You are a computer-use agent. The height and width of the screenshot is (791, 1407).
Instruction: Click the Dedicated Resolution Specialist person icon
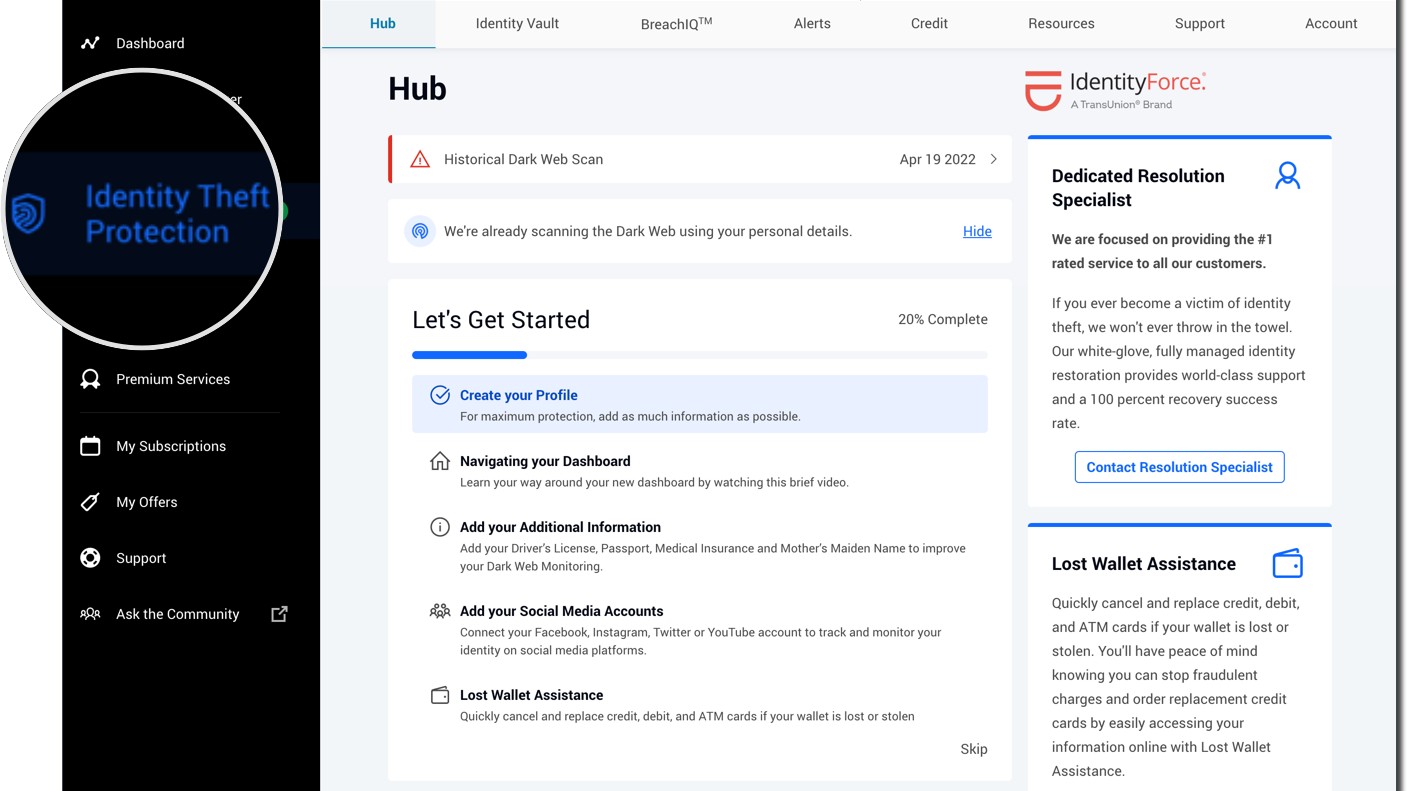(1288, 176)
